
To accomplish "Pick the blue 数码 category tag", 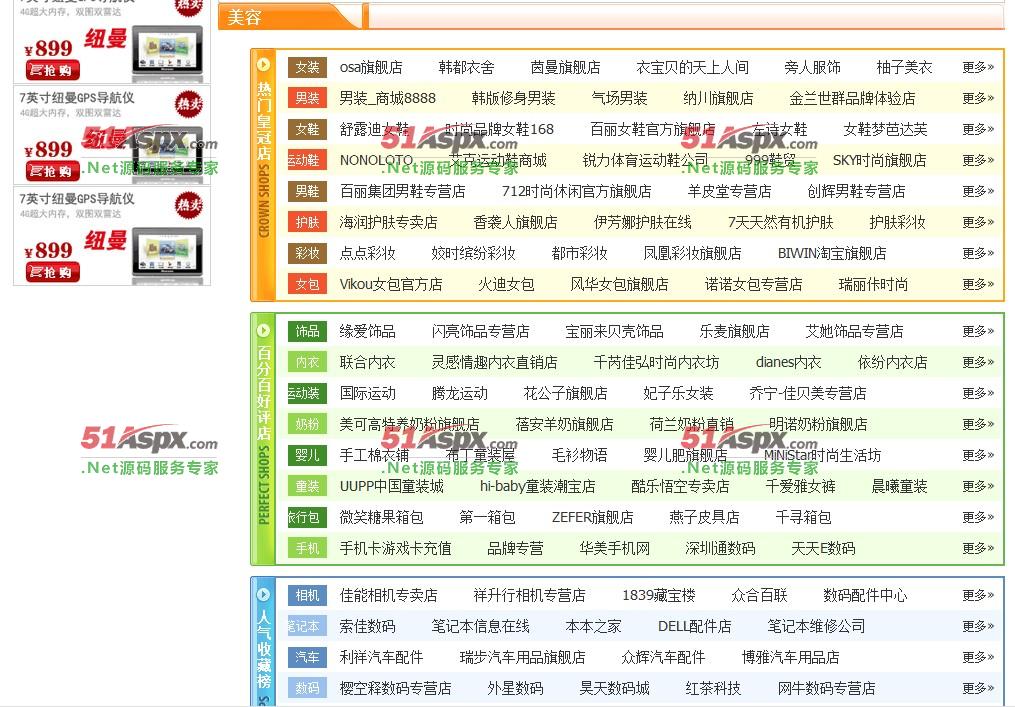I will click(307, 688).
